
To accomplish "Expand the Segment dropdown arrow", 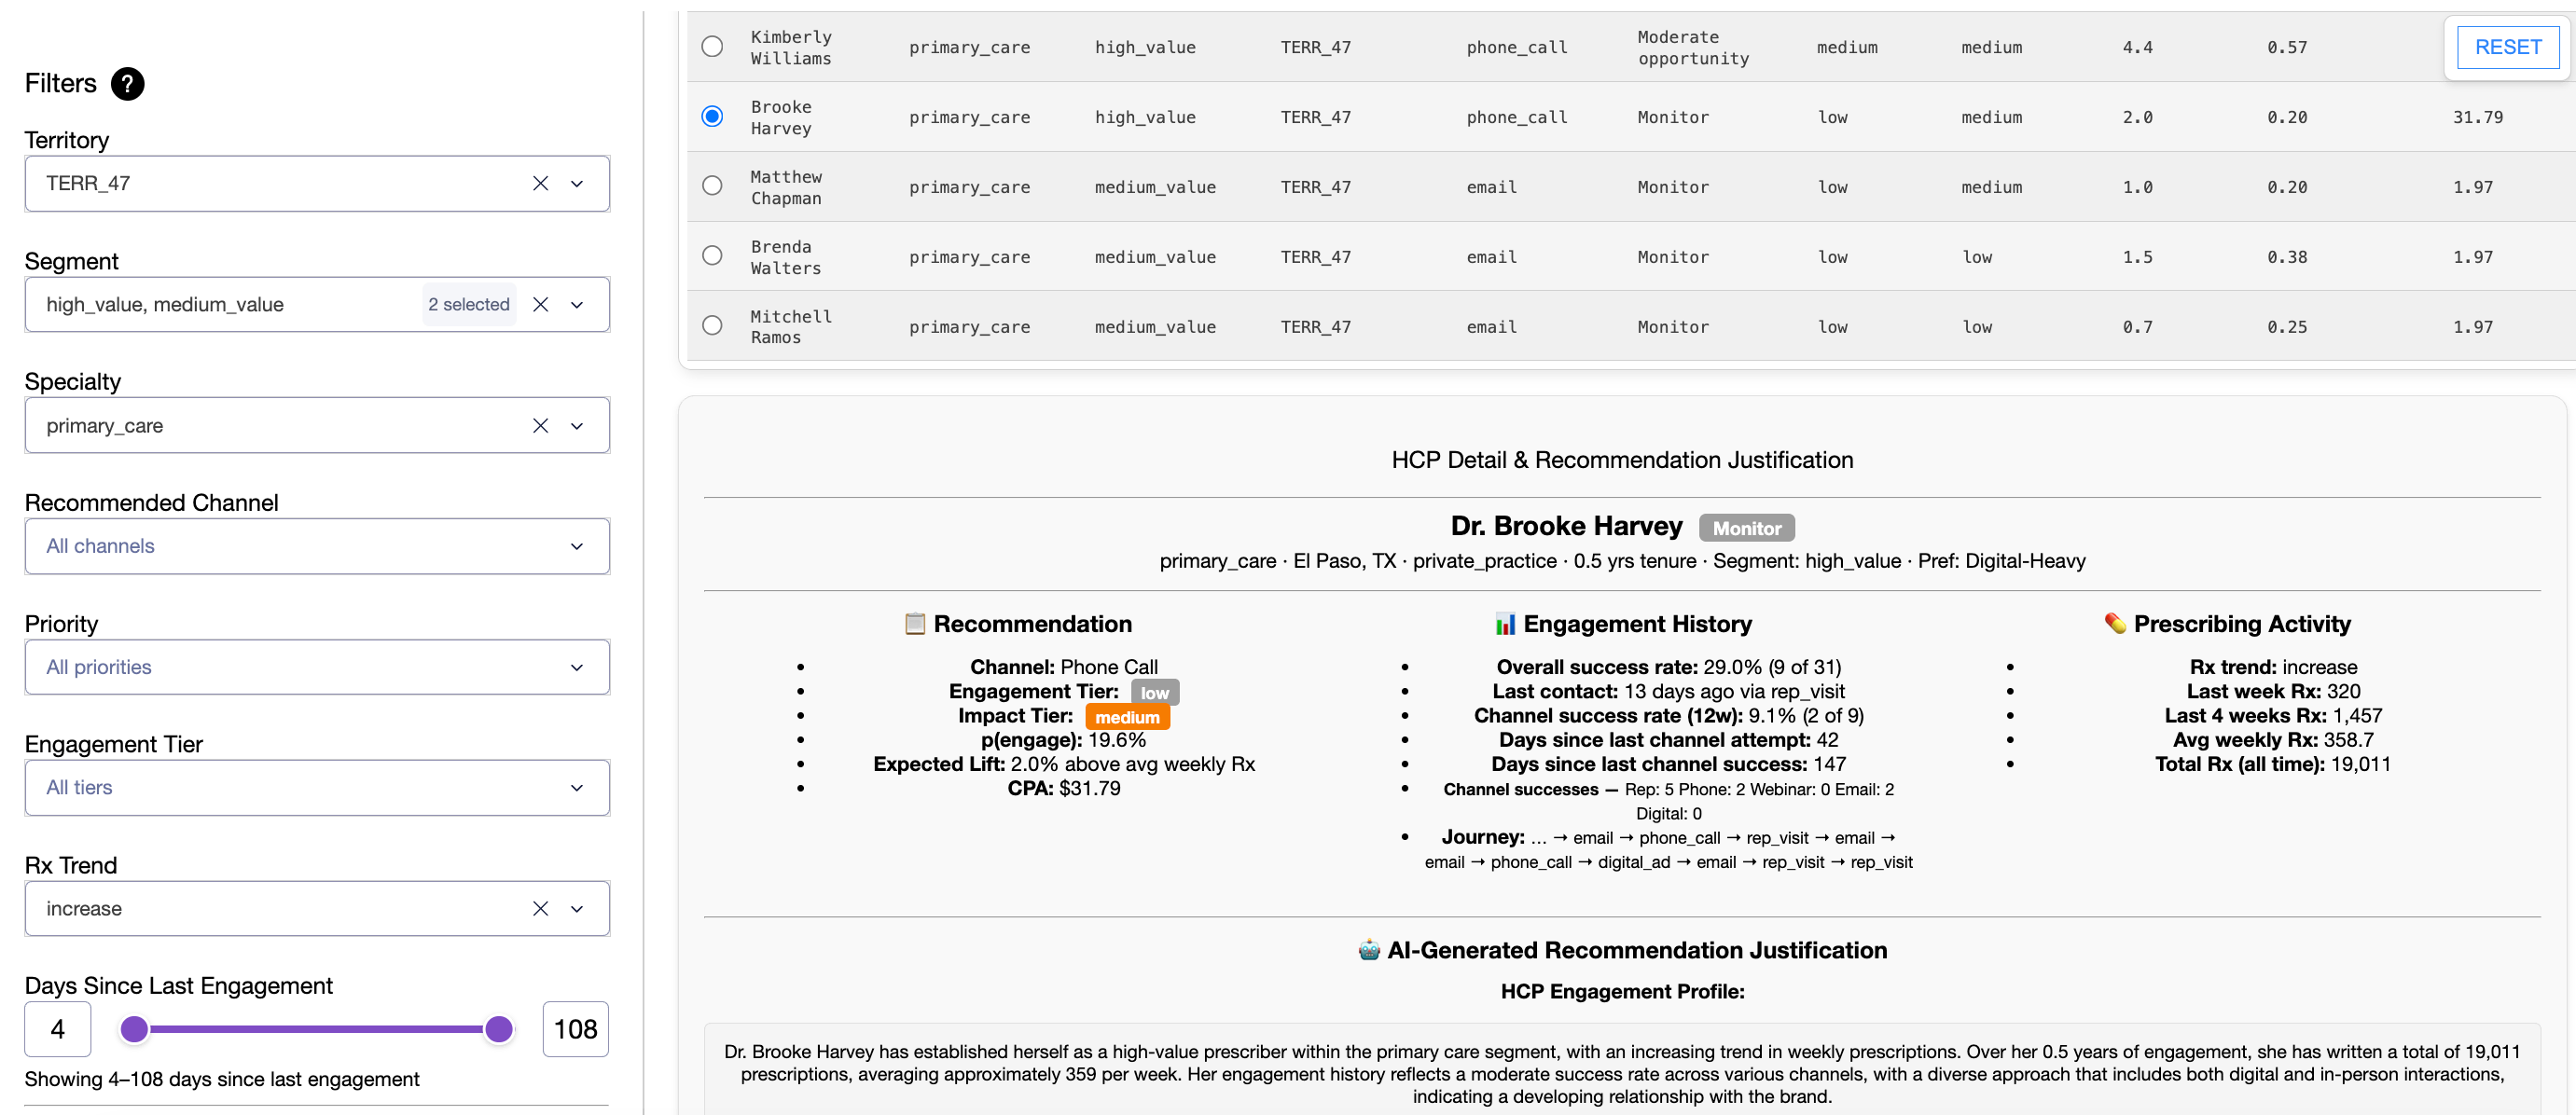I will coord(577,304).
